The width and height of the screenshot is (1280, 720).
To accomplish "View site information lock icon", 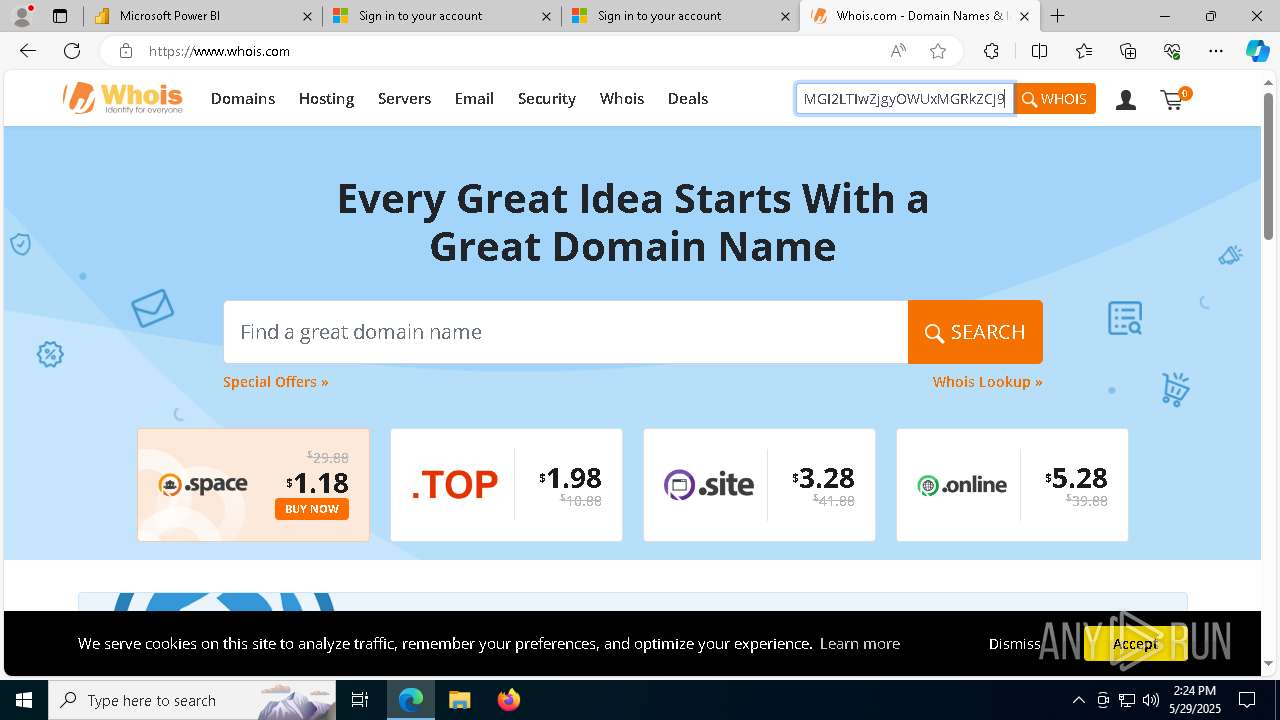I will (126, 51).
